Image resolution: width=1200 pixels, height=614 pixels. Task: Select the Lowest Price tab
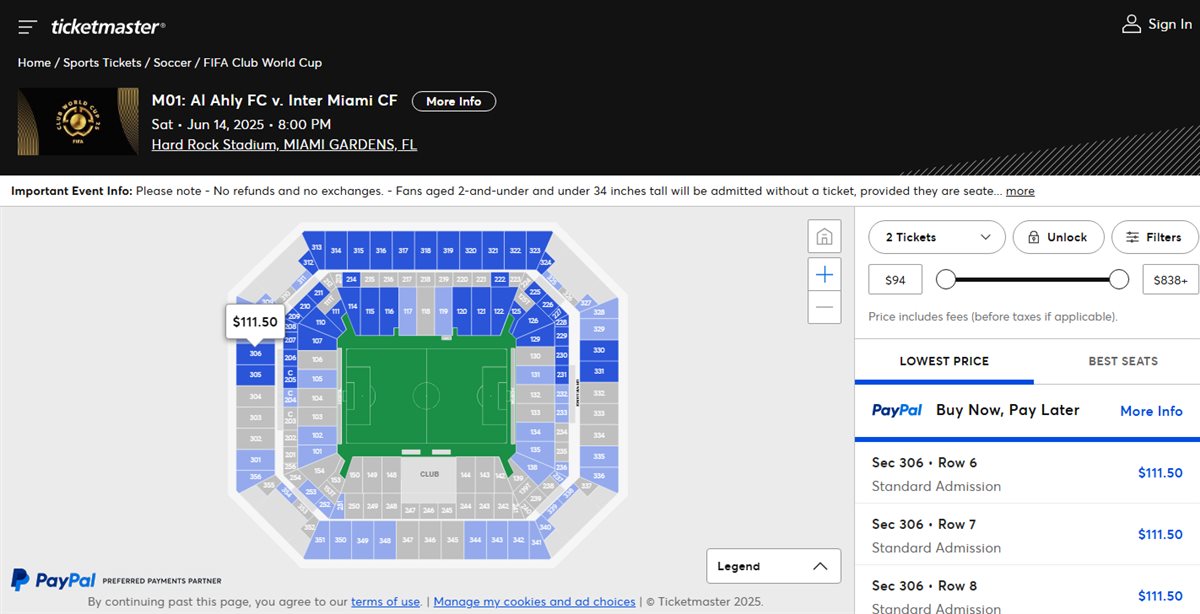pyautogui.click(x=944, y=361)
